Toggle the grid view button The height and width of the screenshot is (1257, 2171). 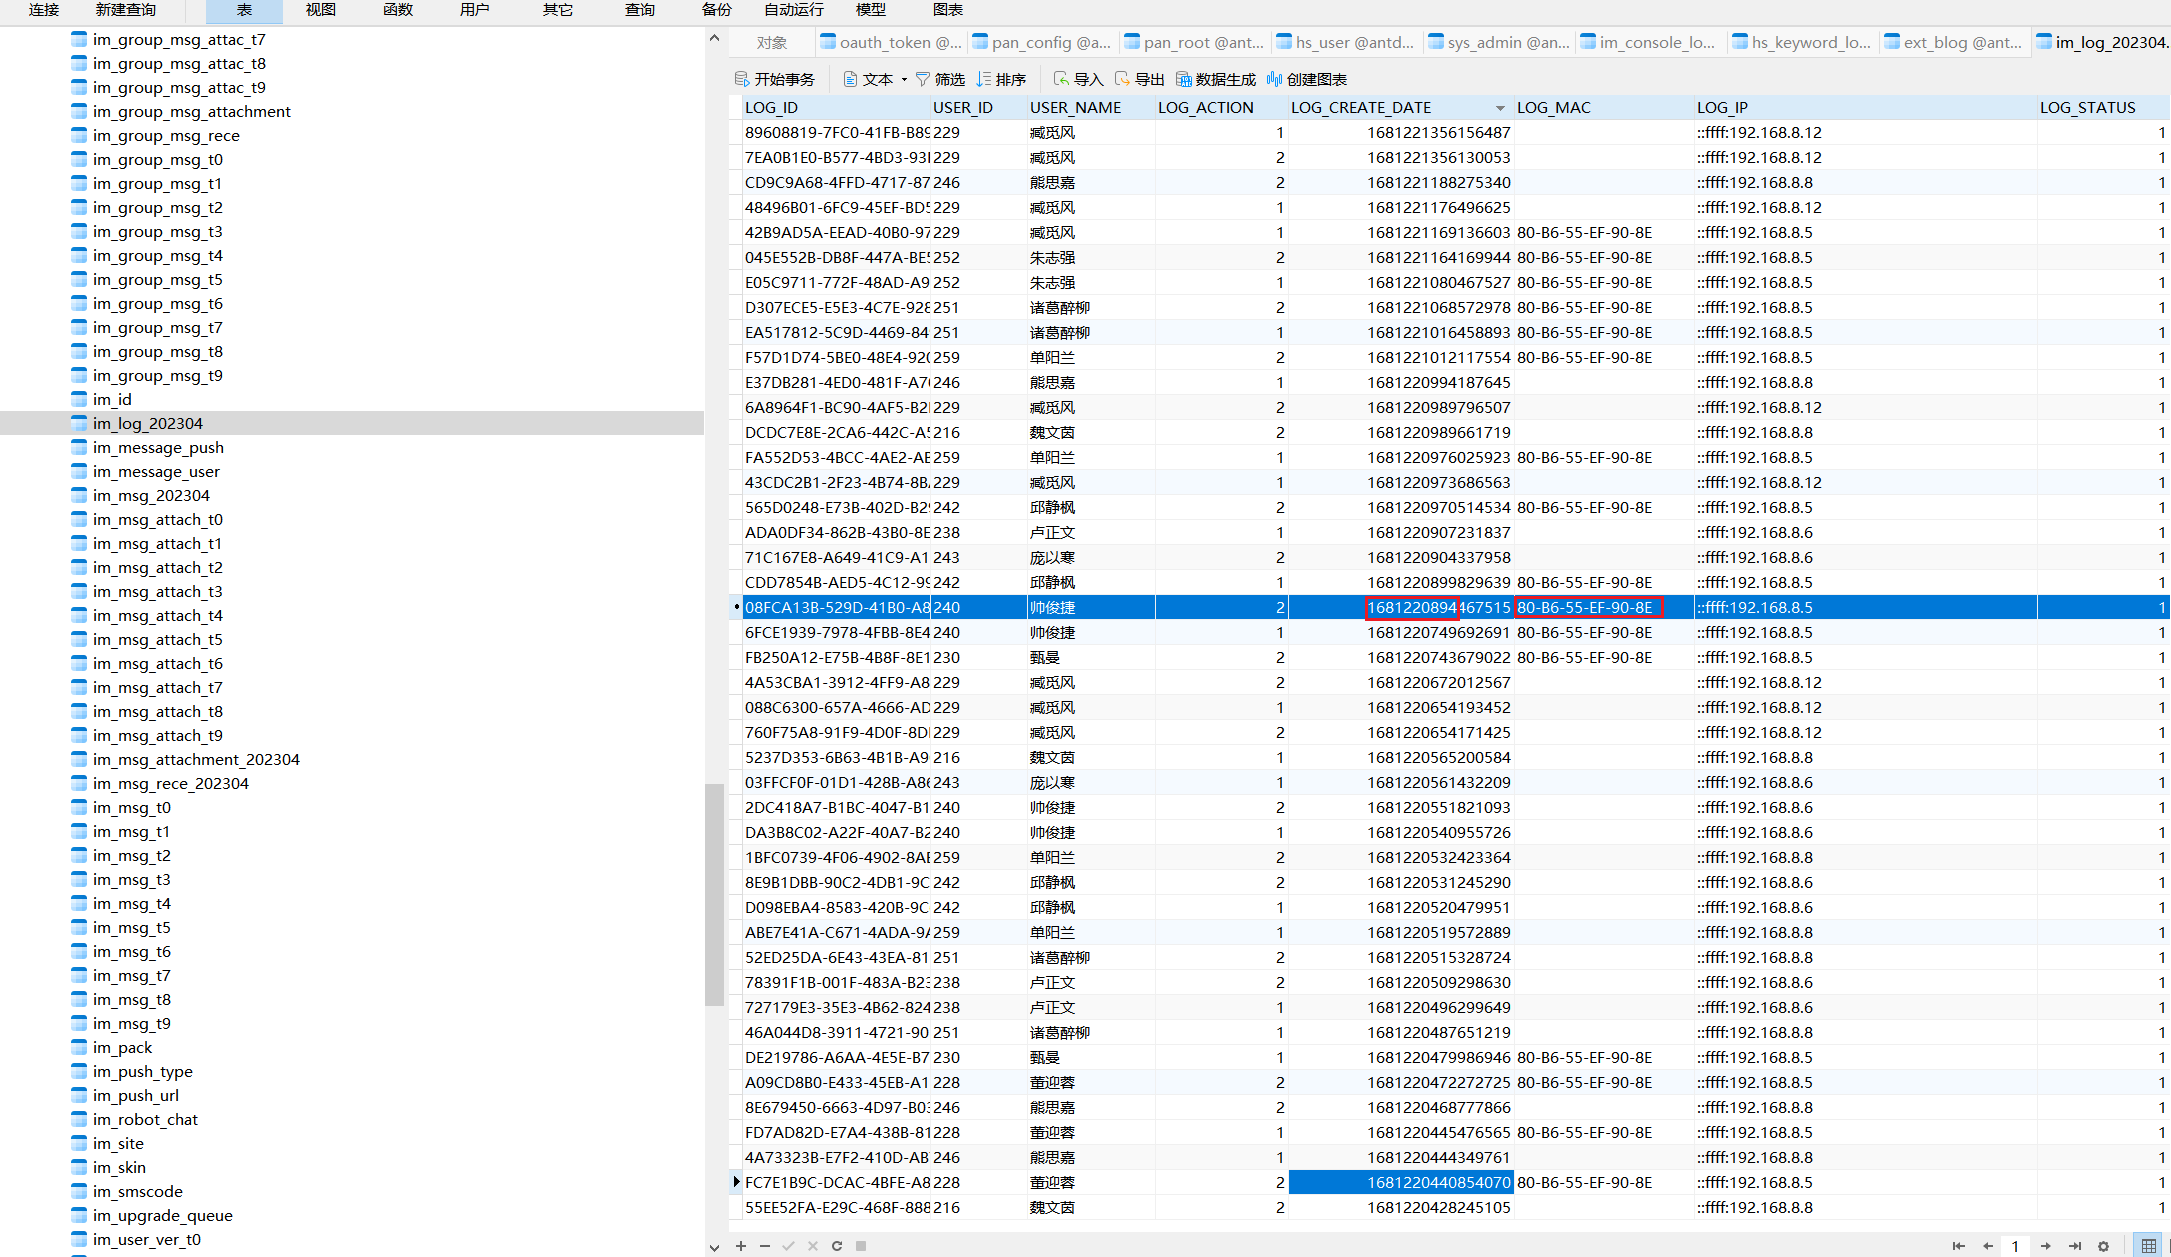pos(2148,1246)
